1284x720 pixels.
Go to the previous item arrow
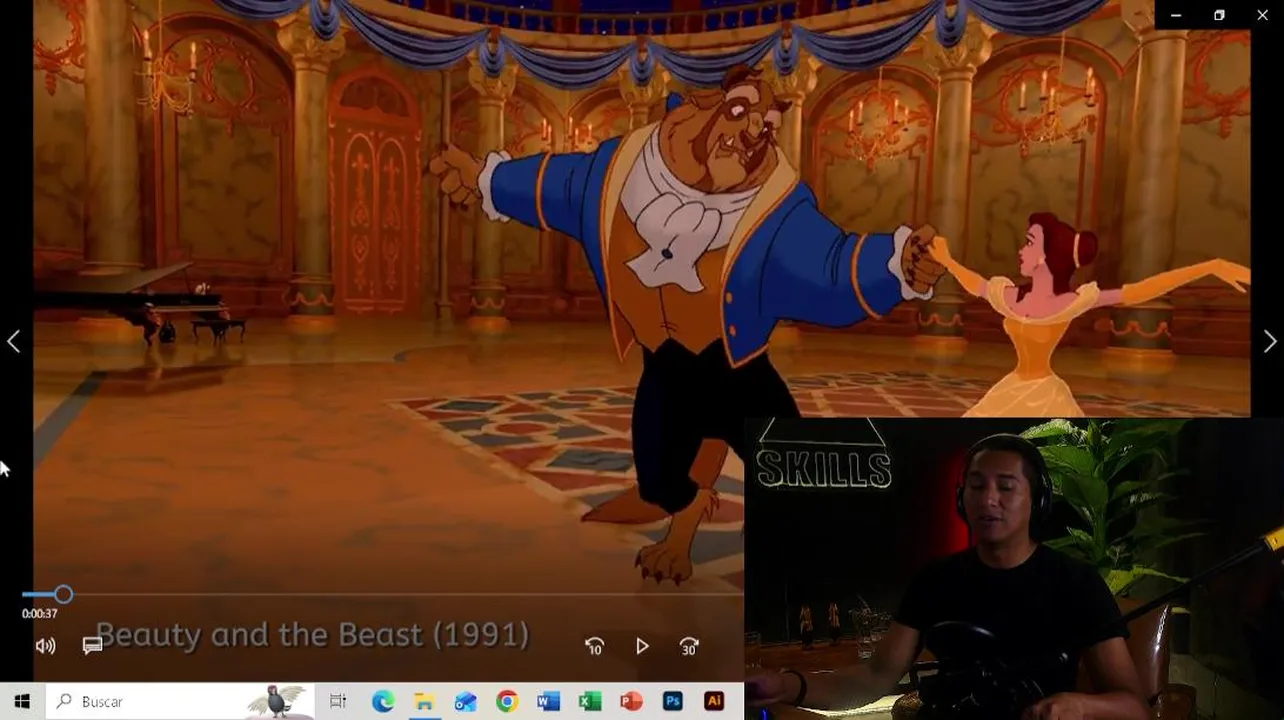[13, 342]
